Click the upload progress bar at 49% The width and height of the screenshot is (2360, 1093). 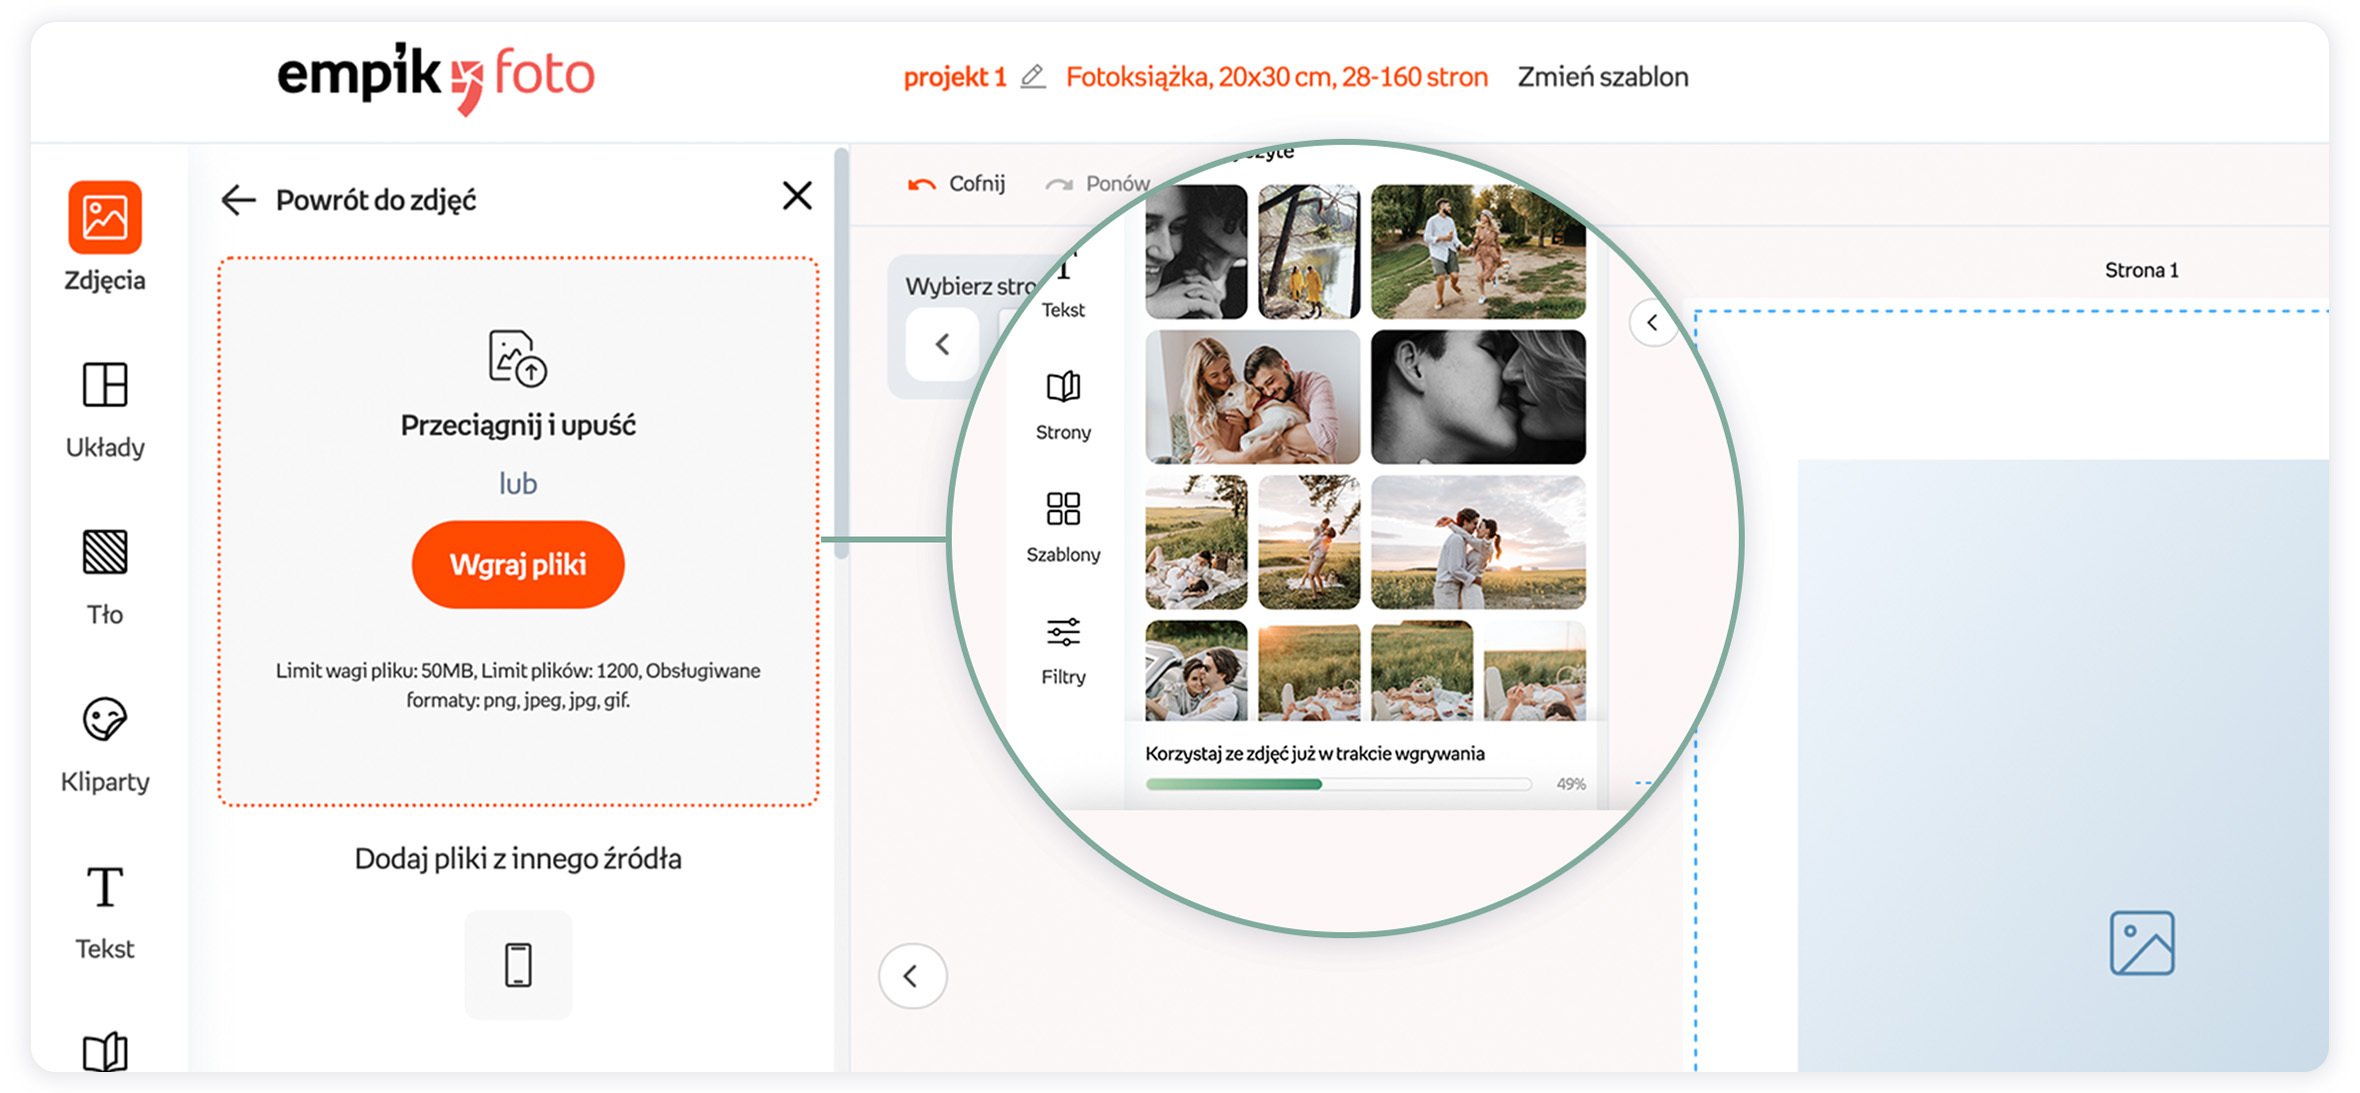tap(1337, 784)
